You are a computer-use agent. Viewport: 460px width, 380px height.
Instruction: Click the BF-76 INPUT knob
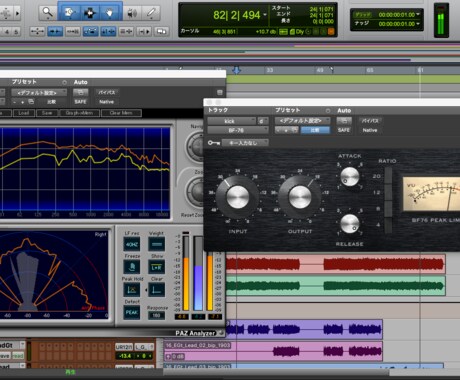point(238,197)
